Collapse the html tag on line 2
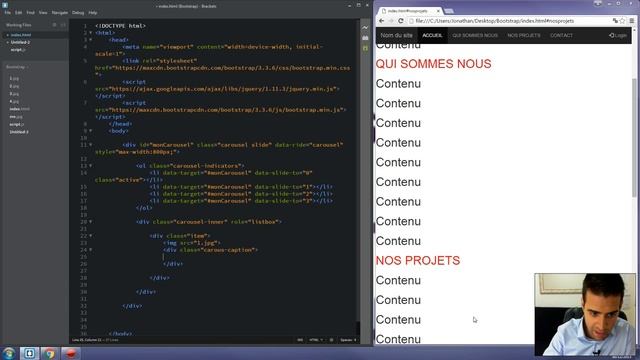 [x=91, y=33]
